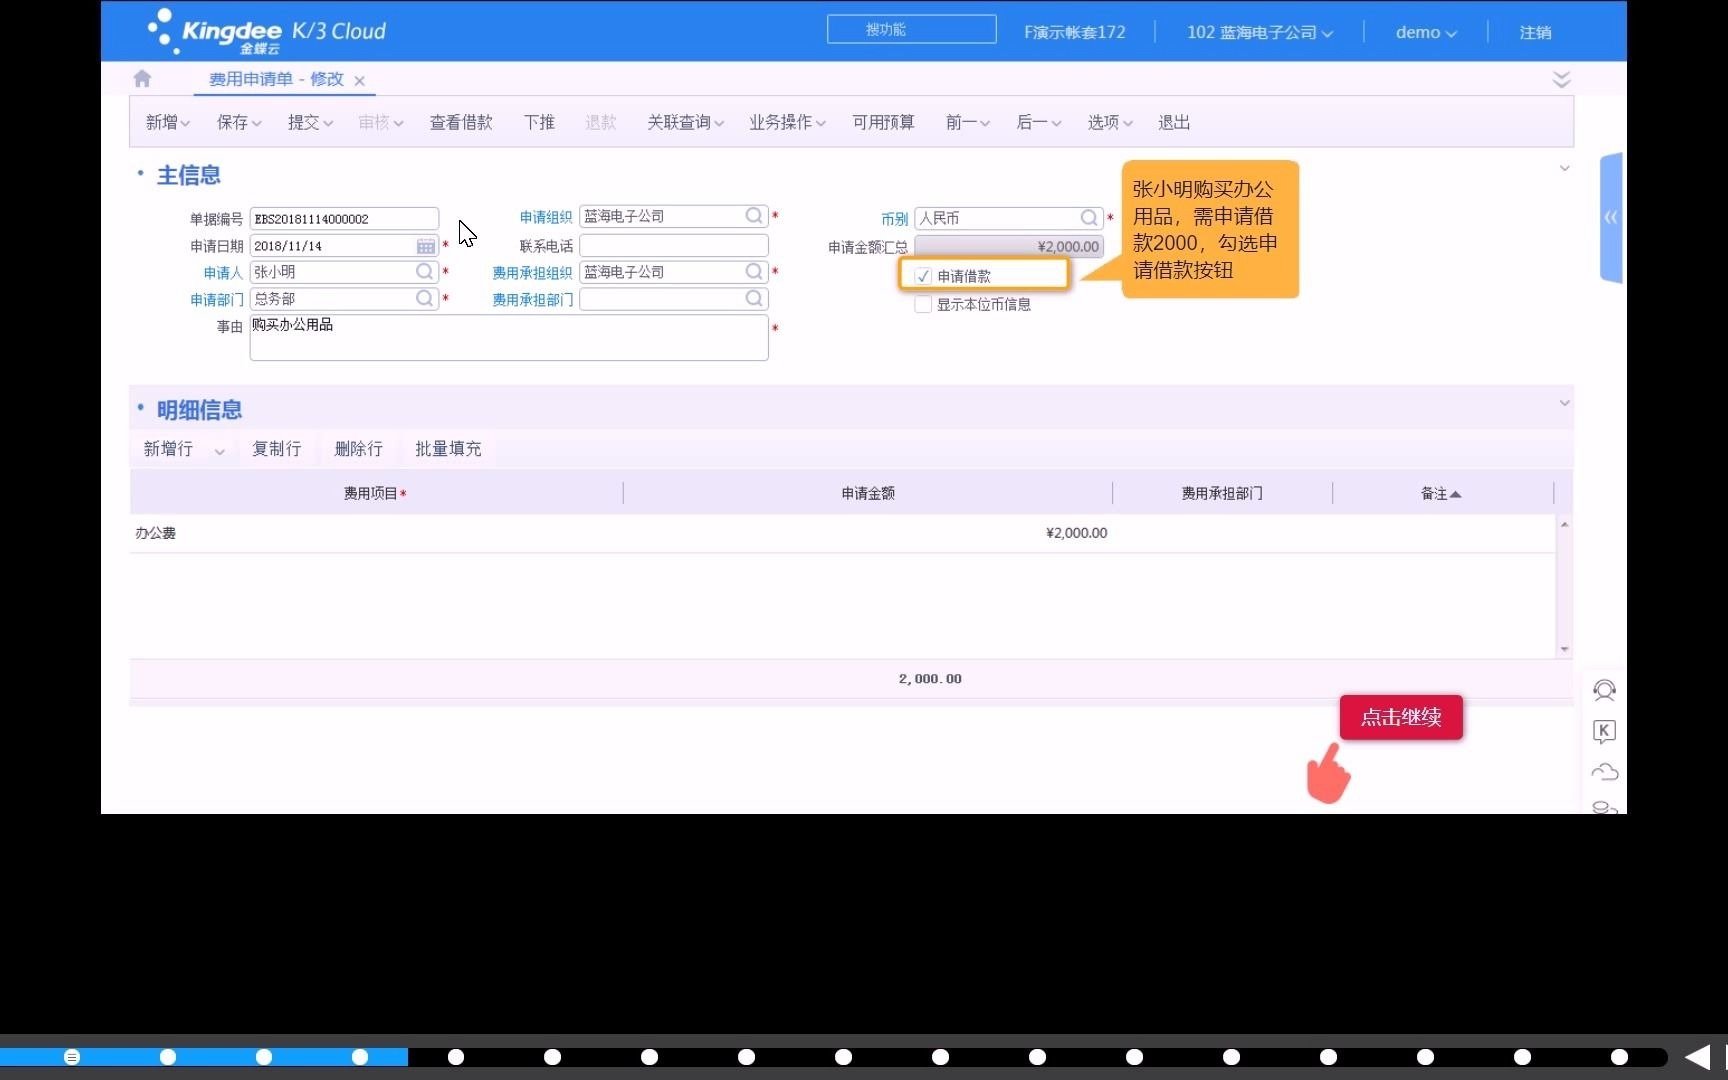This screenshot has height=1080, width=1728.
Task: Focus the 搜功能 search box
Action: click(911, 29)
